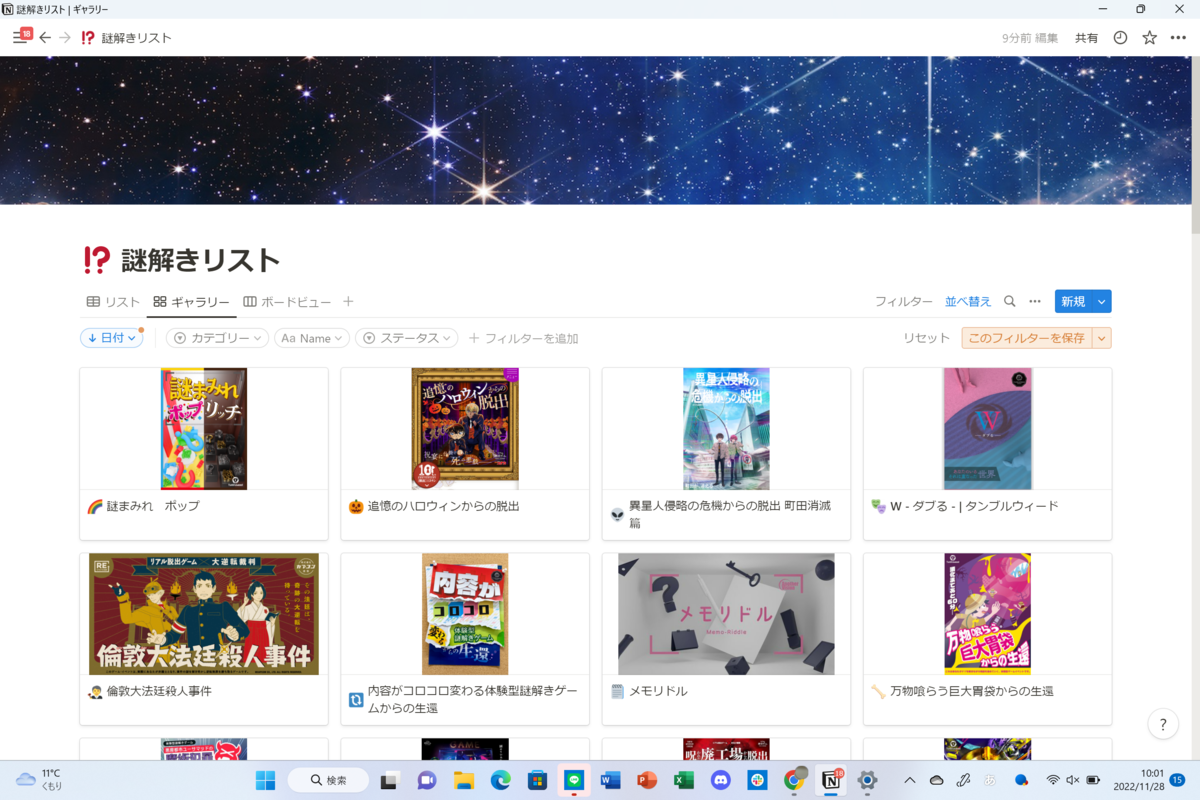1200x800 pixels.
Task: Go forward with the right arrow
Action: coord(65,38)
